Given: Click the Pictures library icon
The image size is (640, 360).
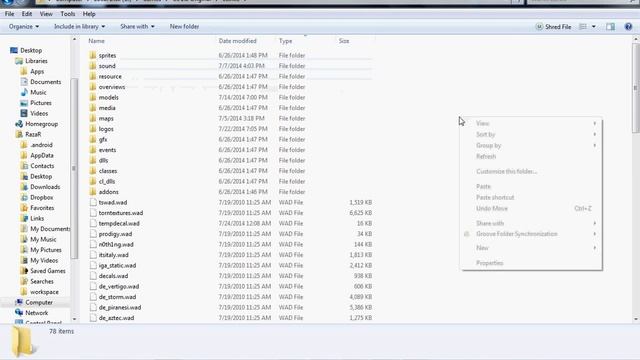Looking at the screenshot, I should pyautogui.click(x=24, y=103).
